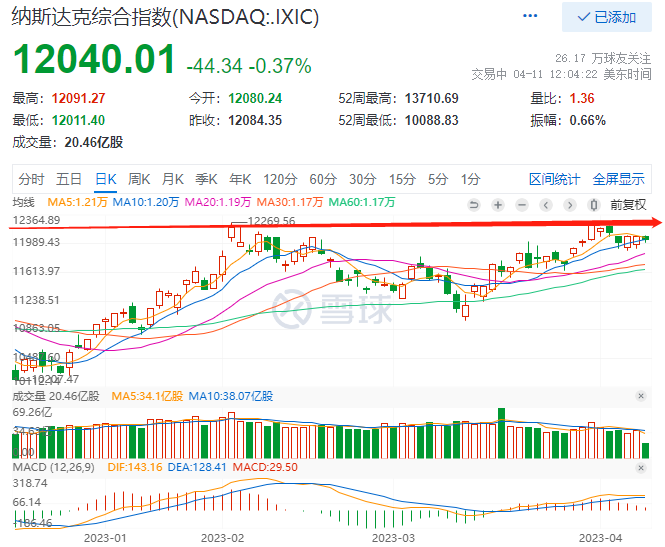665x547 pixels.
Task: Select the 月K chart tab
Action: 173,179
